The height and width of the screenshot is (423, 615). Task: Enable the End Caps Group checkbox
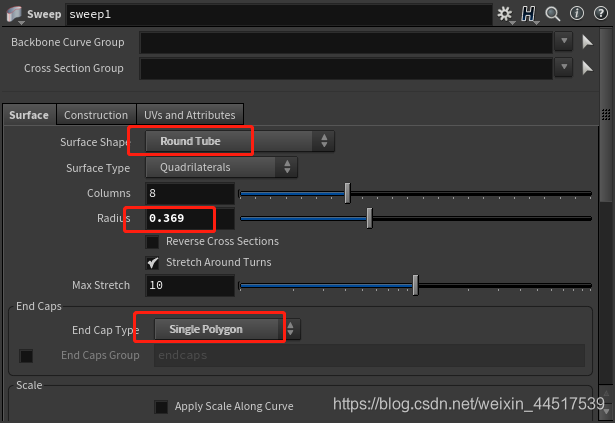[26, 356]
